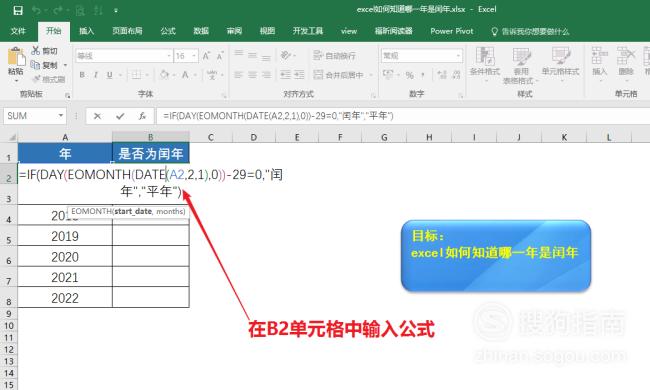Click the Fill Color bucket icon
650x390 pixels.
point(164,75)
